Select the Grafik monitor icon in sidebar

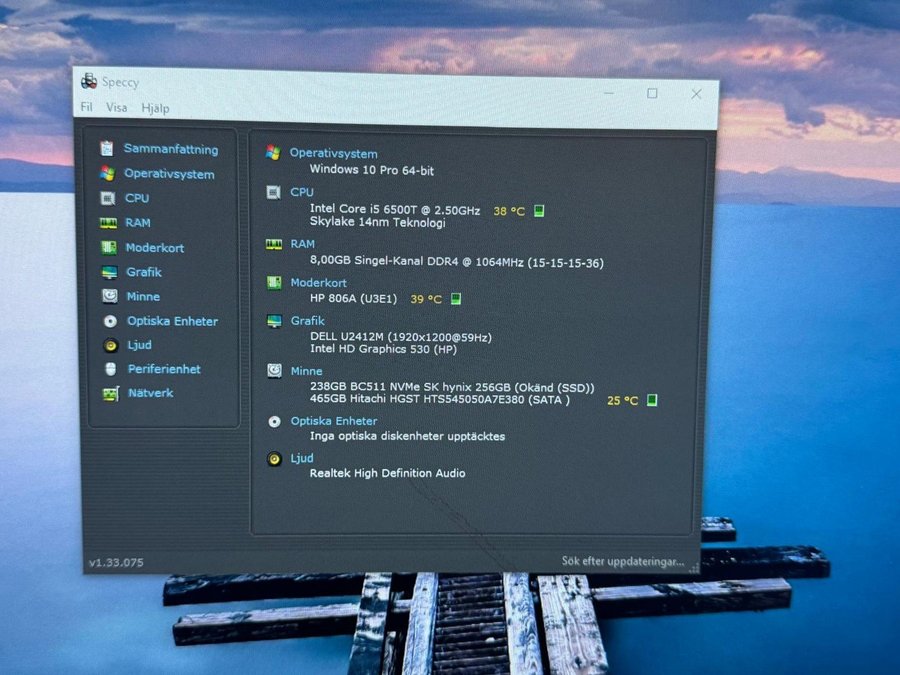point(108,272)
